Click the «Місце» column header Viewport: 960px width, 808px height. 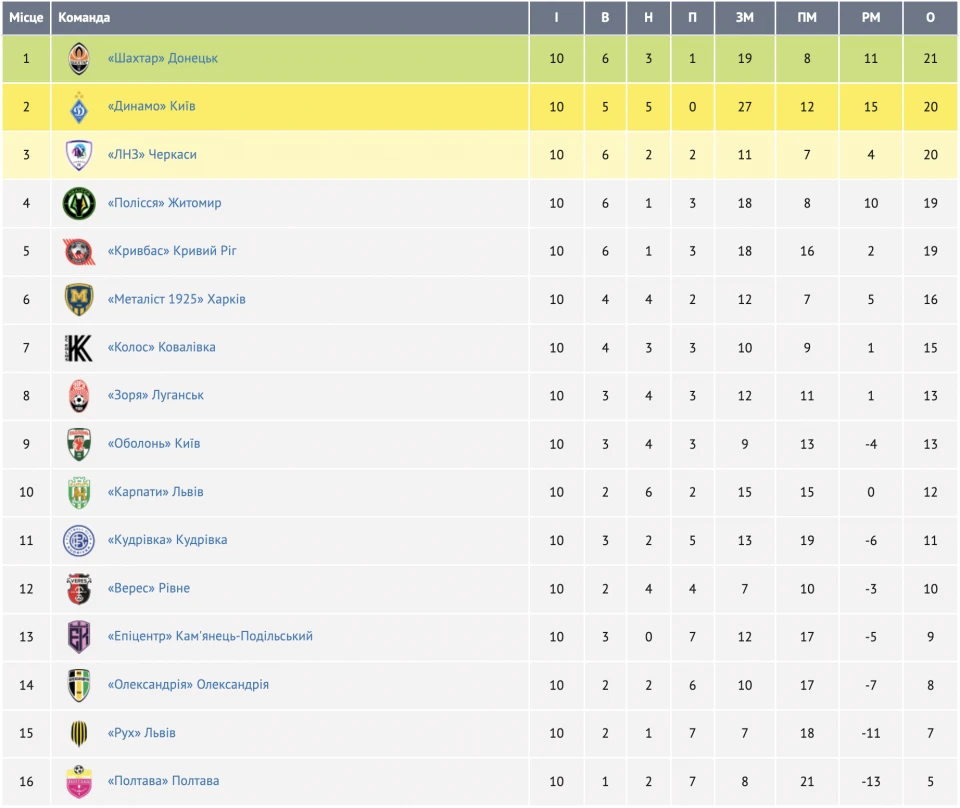coord(26,18)
